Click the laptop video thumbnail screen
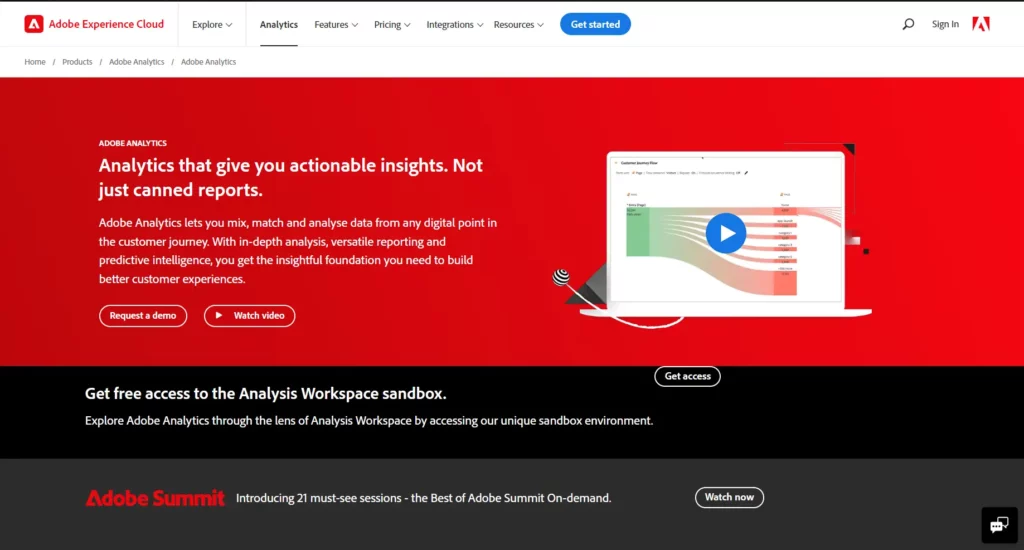1024x550 pixels. pyautogui.click(x=726, y=227)
